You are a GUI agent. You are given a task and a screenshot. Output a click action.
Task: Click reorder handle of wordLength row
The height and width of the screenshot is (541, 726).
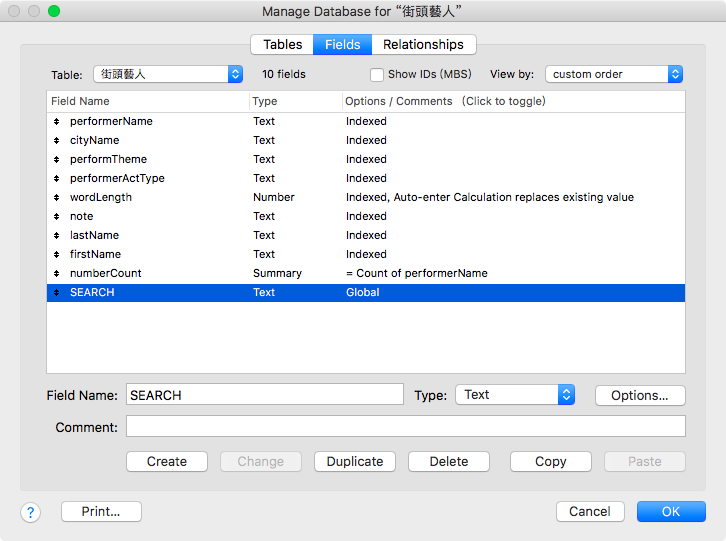(x=56, y=197)
